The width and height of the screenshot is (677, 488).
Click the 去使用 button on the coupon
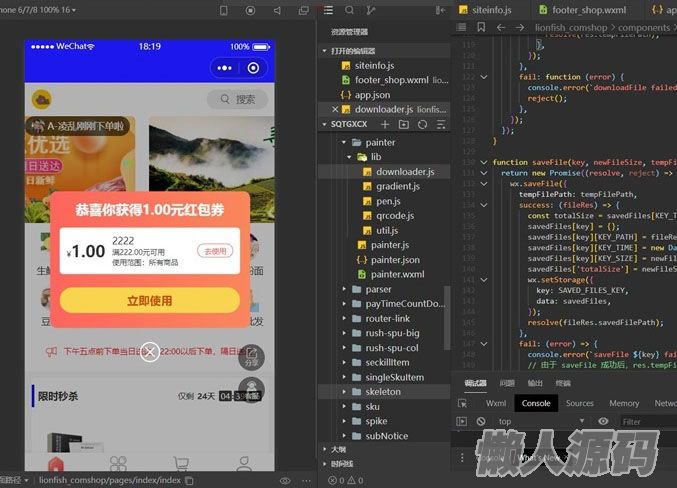coord(215,251)
